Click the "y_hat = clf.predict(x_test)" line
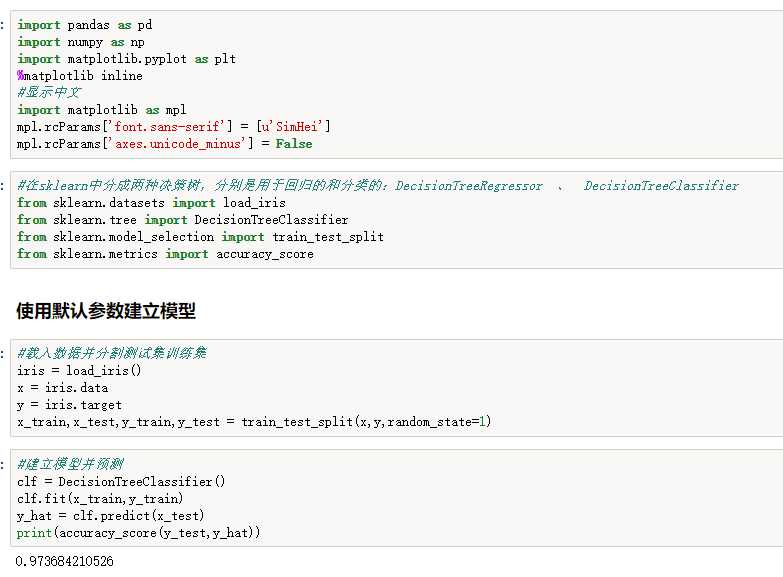This screenshot has width=783, height=577. click(110, 516)
